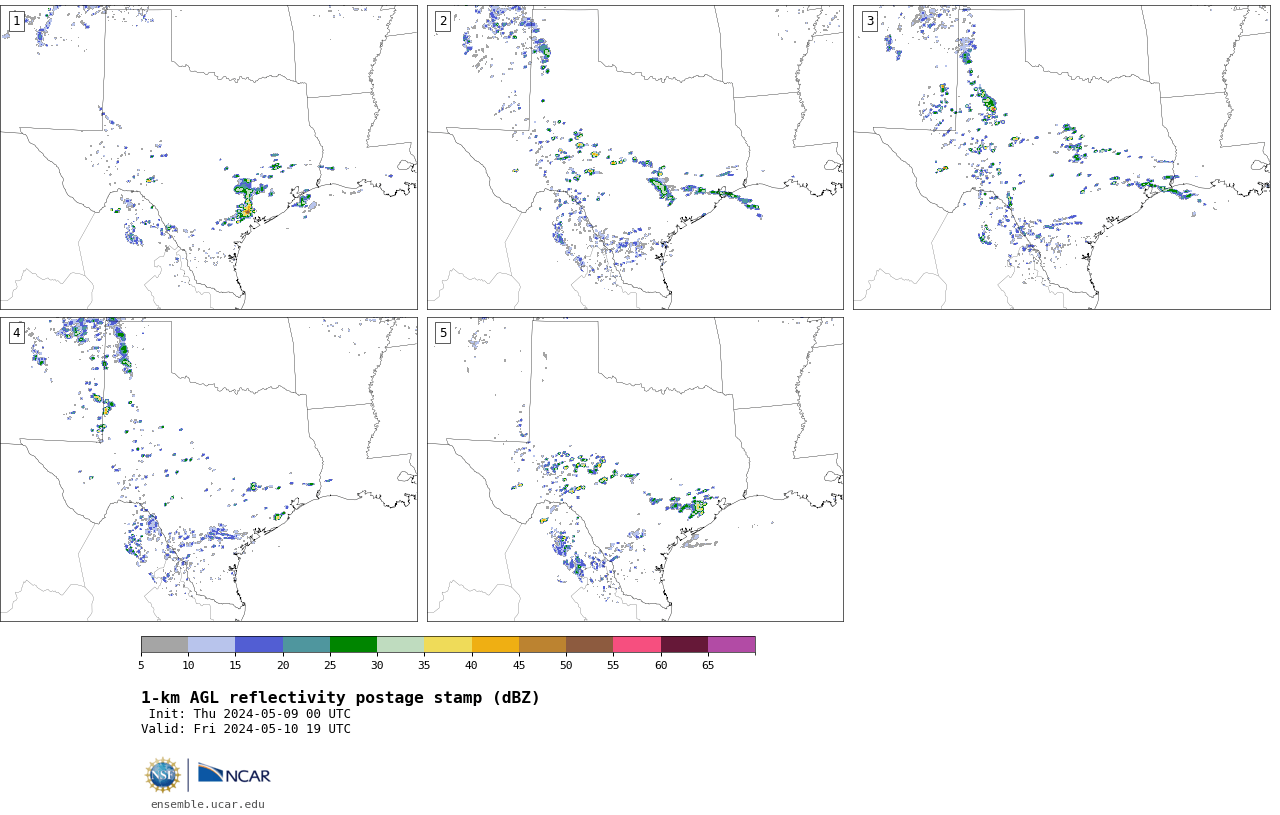Click the colorbar tick label '65'
This screenshot has height=815, width=1280.
pyautogui.click(x=708, y=665)
